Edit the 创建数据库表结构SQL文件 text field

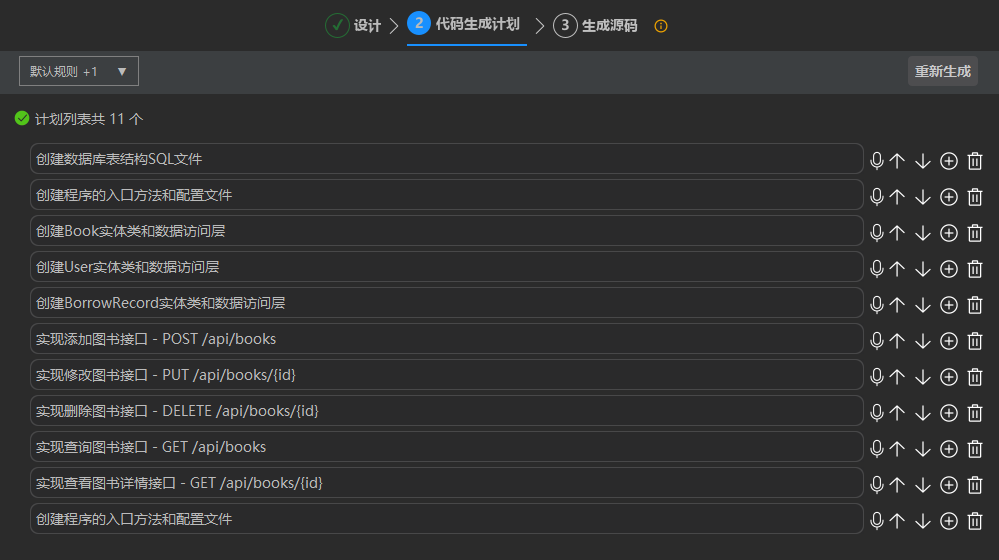pos(446,159)
